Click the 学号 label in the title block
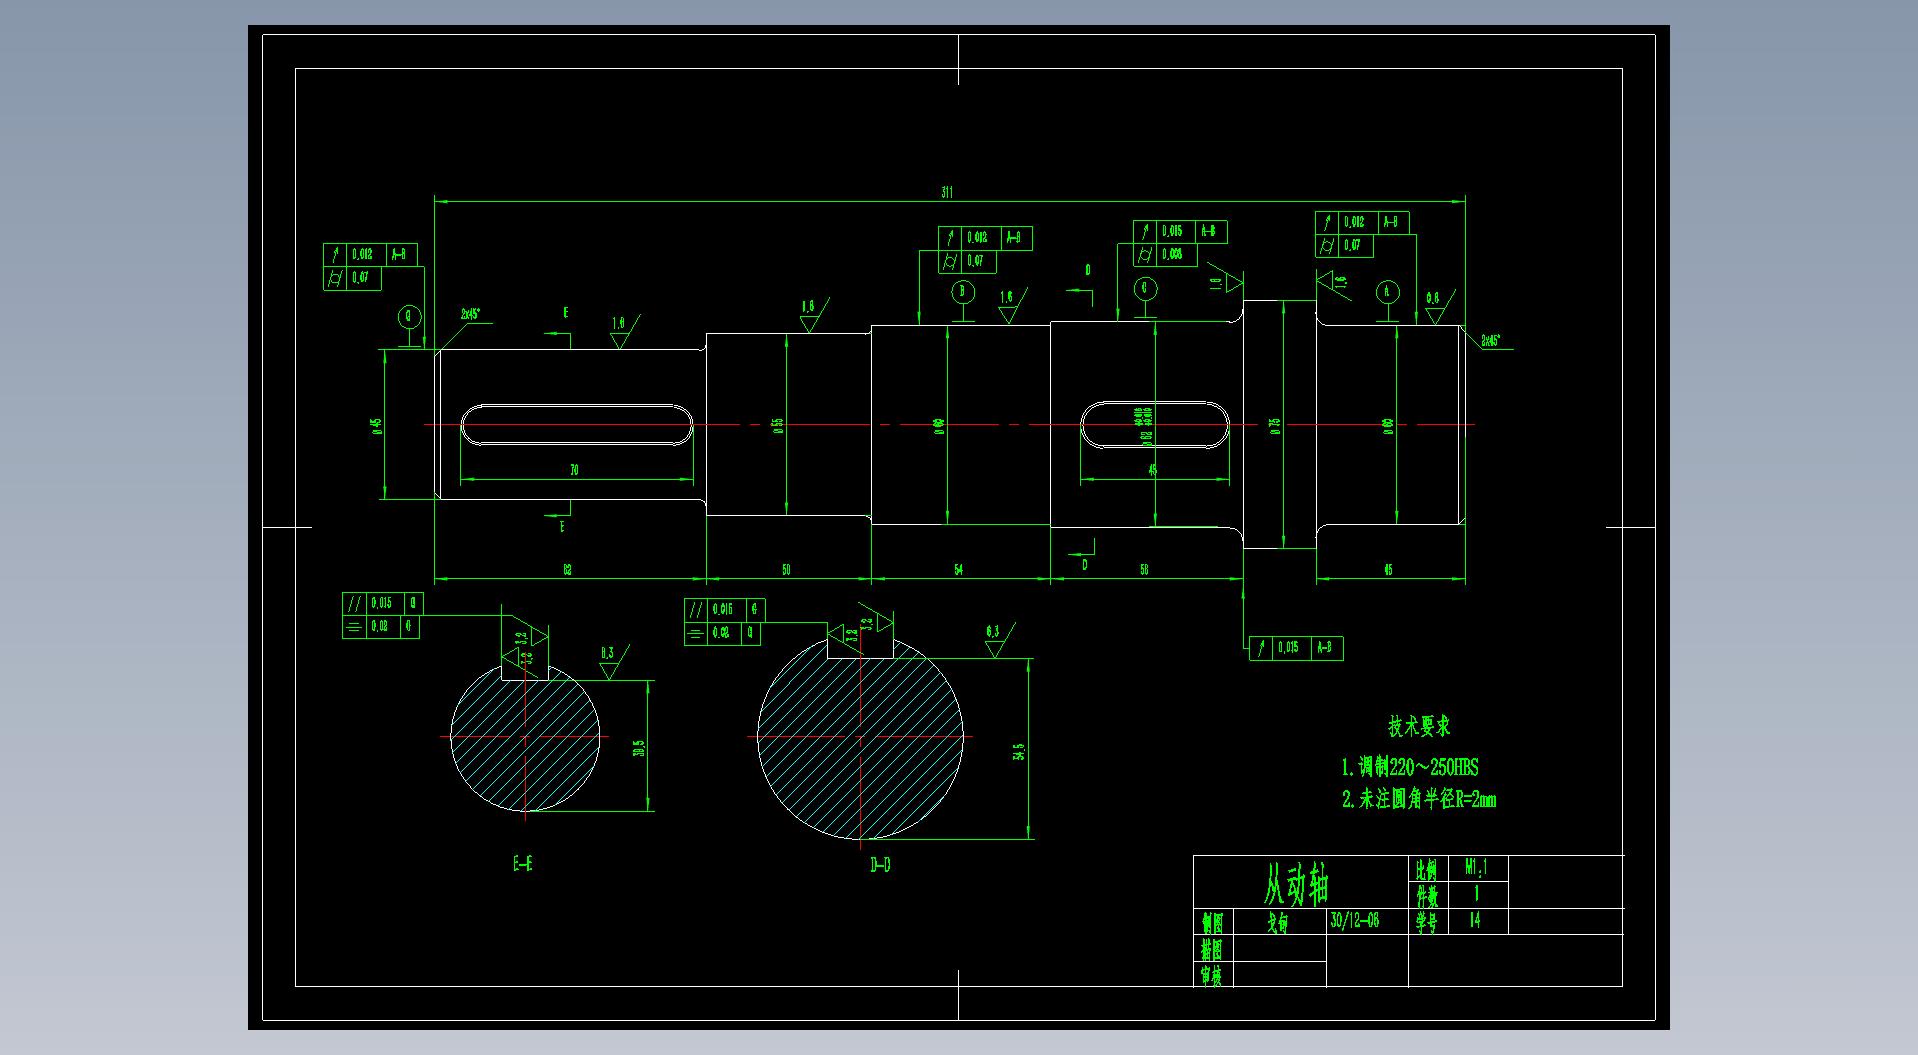The image size is (1918, 1055). pyautogui.click(x=1426, y=922)
